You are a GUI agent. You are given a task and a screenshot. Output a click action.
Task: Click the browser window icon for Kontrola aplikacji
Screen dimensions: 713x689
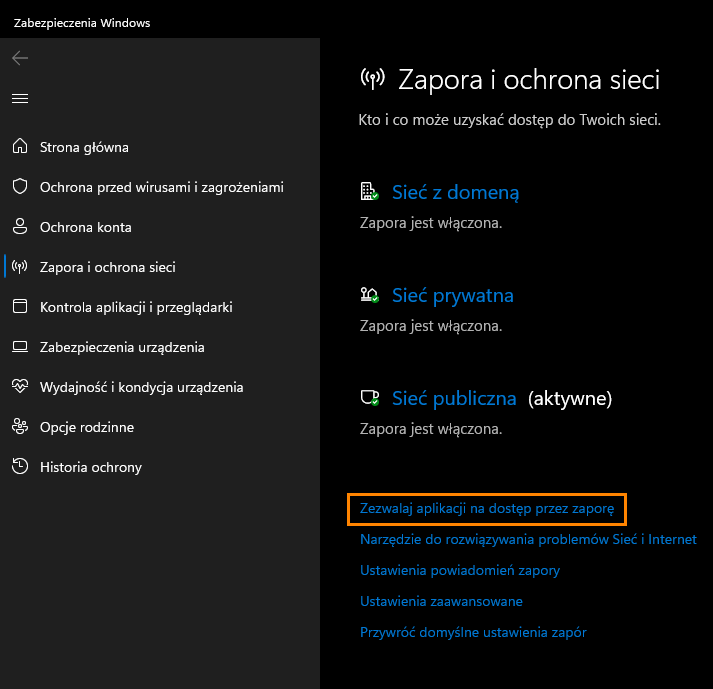pyautogui.click(x=20, y=307)
